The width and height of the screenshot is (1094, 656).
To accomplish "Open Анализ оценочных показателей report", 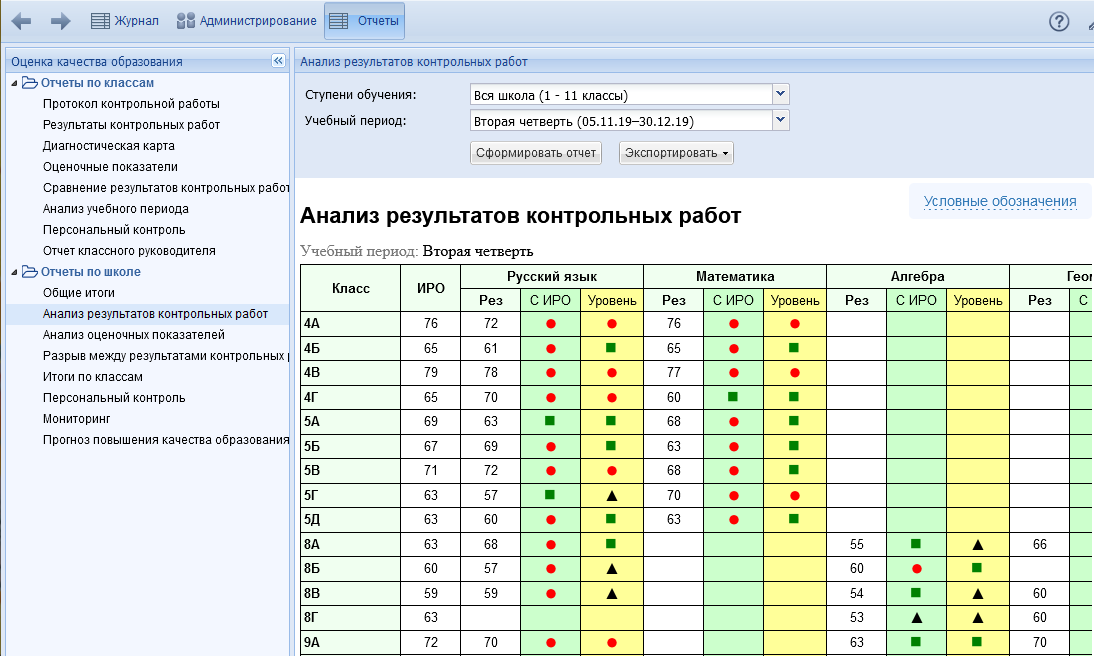I will pos(134,335).
